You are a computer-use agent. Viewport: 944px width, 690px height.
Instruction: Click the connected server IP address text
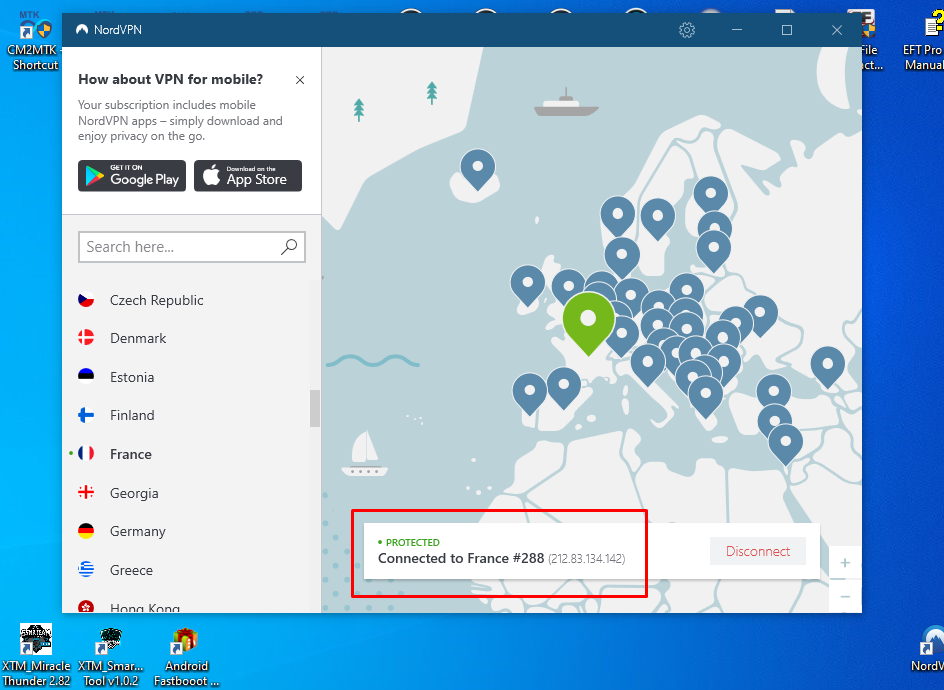click(586, 559)
